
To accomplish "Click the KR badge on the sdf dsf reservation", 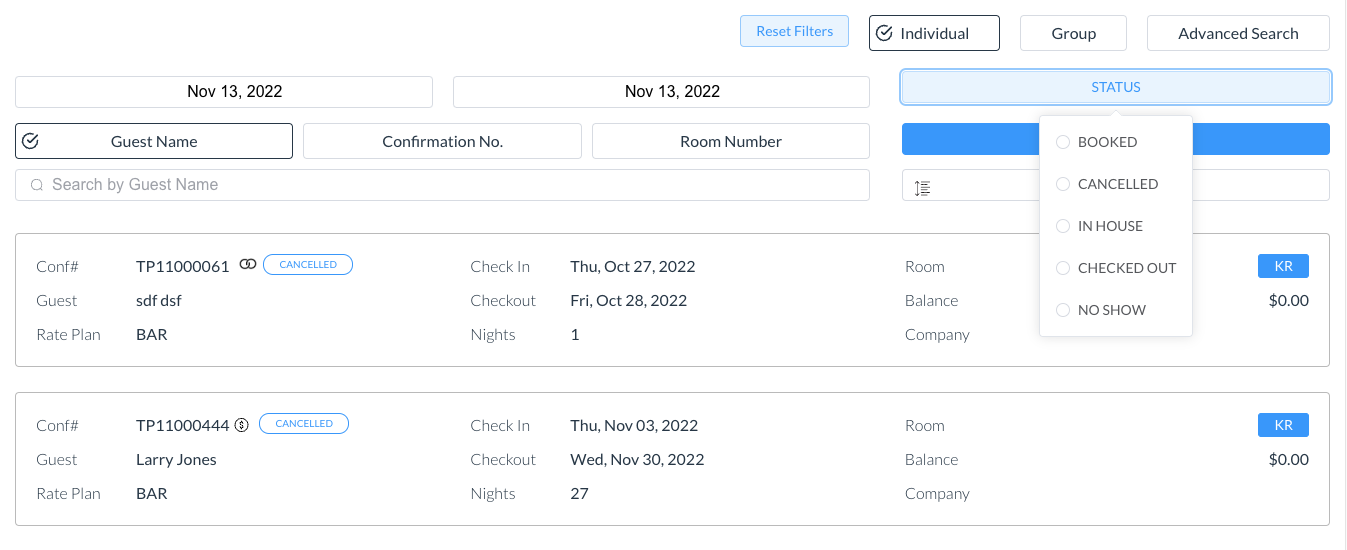I will 1283,266.
